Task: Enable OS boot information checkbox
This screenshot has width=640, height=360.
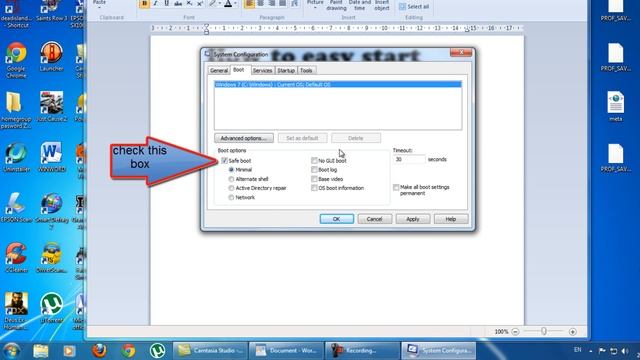Action: 314,188
